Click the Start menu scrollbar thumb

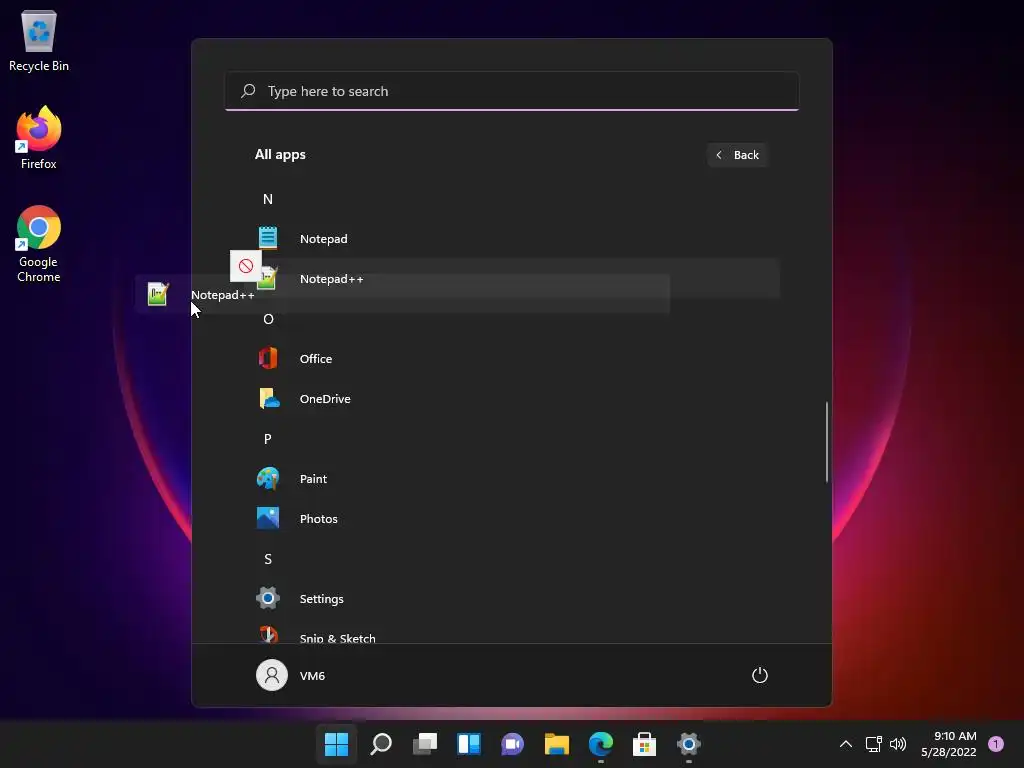point(827,442)
